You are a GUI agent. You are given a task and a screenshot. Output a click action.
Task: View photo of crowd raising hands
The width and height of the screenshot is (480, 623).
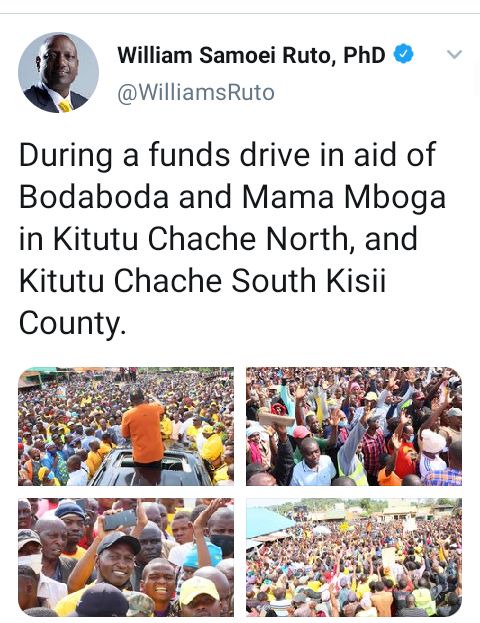point(354,426)
